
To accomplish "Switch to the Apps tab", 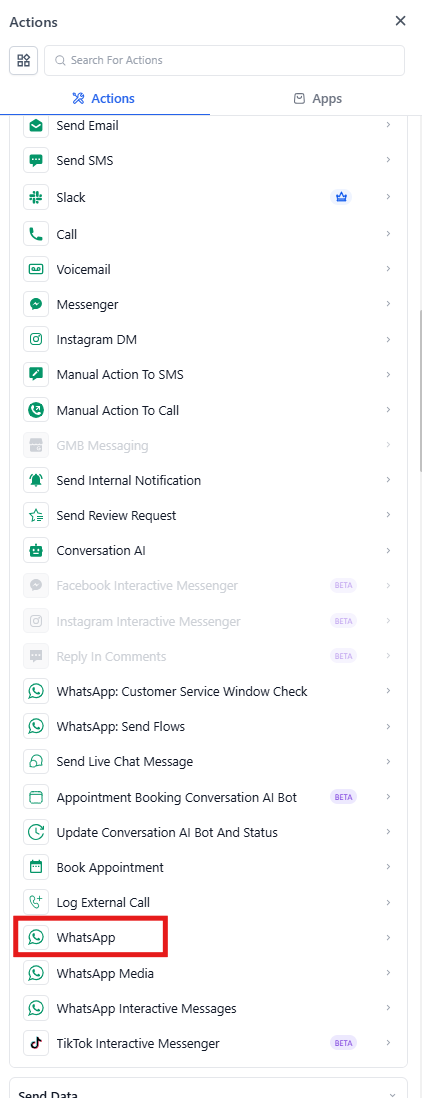I will [318, 99].
